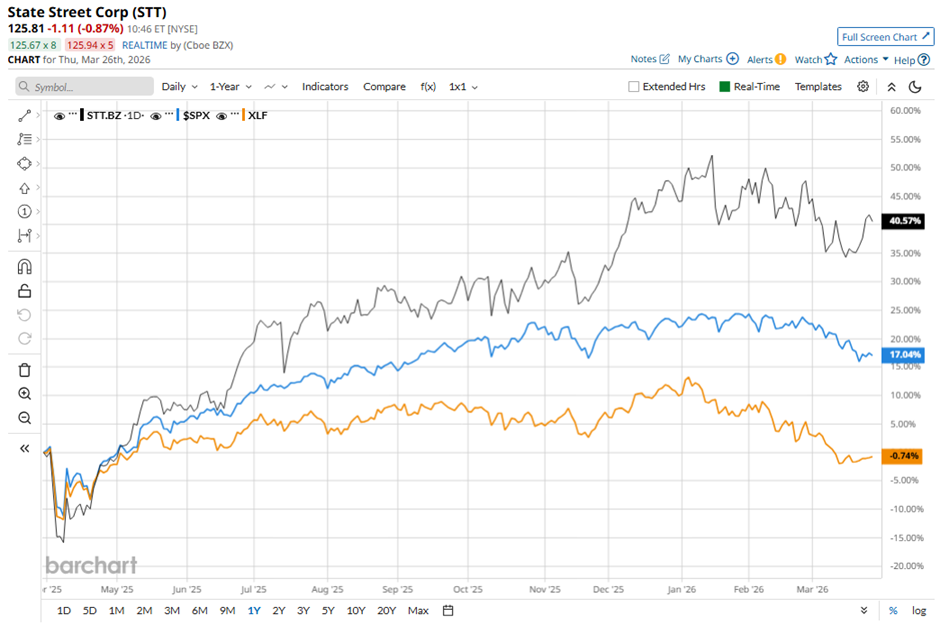Click the orange XLF color swatch

click(x=243, y=115)
